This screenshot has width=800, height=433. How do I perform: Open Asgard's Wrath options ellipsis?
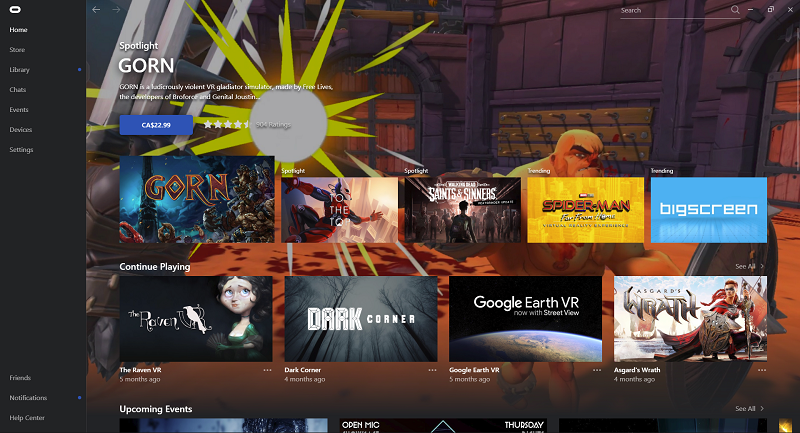tap(762, 370)
